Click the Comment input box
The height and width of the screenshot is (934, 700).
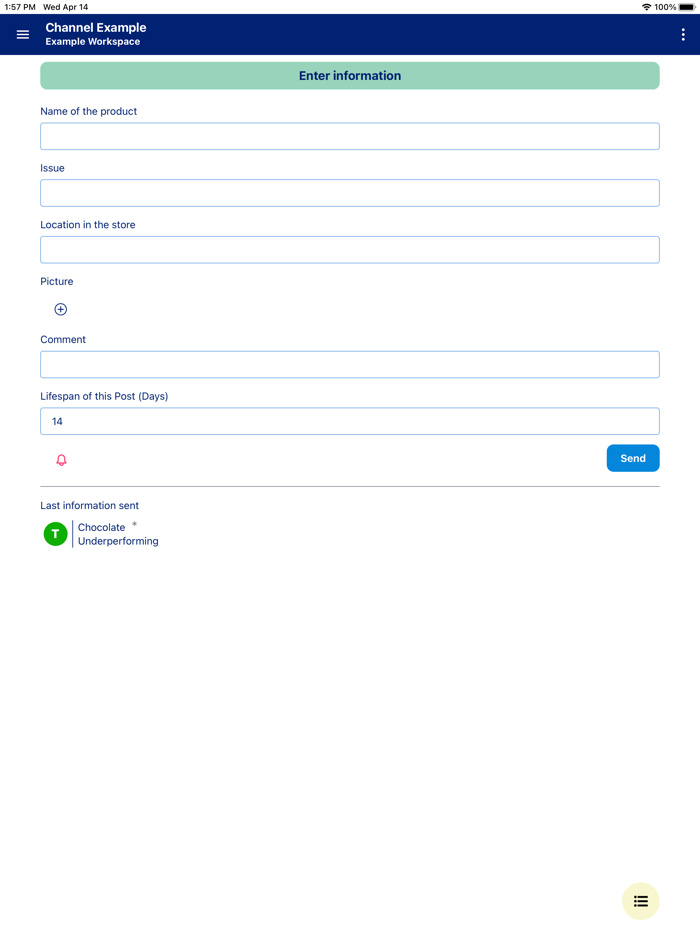(350, 364)
